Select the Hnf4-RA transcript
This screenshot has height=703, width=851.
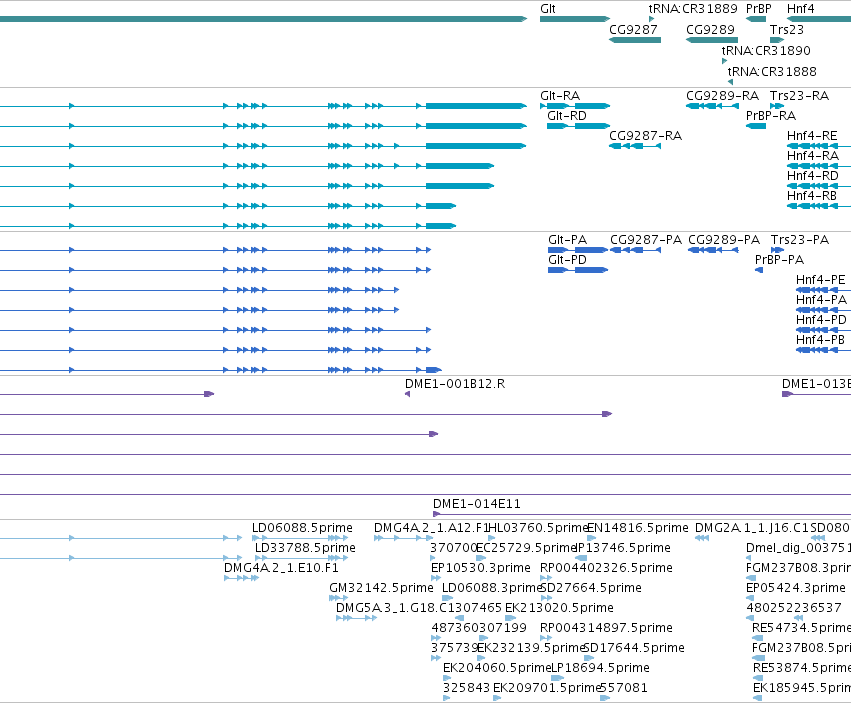click(812, 156)
